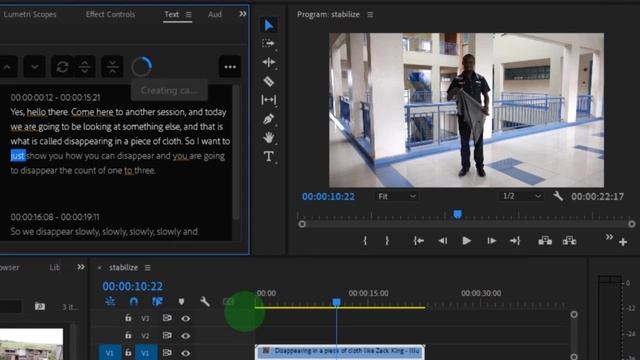This screenshot has height=360, width=640.
Task: Click the refresh transcript icon
Action: [x=62, y=67]
